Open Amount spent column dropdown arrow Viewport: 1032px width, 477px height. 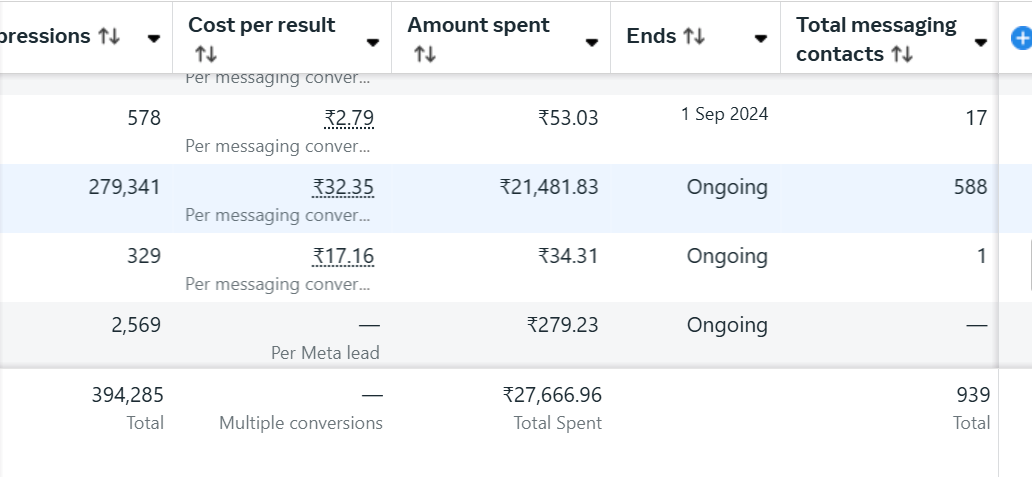(592, 42)
